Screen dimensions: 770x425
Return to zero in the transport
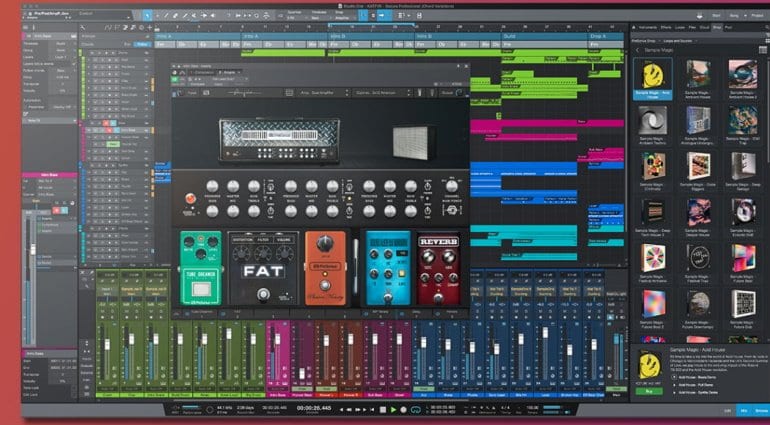(x=372, y=409)
